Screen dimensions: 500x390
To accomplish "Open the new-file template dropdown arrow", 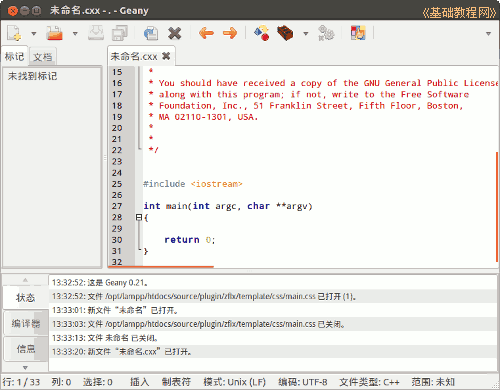I will tap(34, 33).
